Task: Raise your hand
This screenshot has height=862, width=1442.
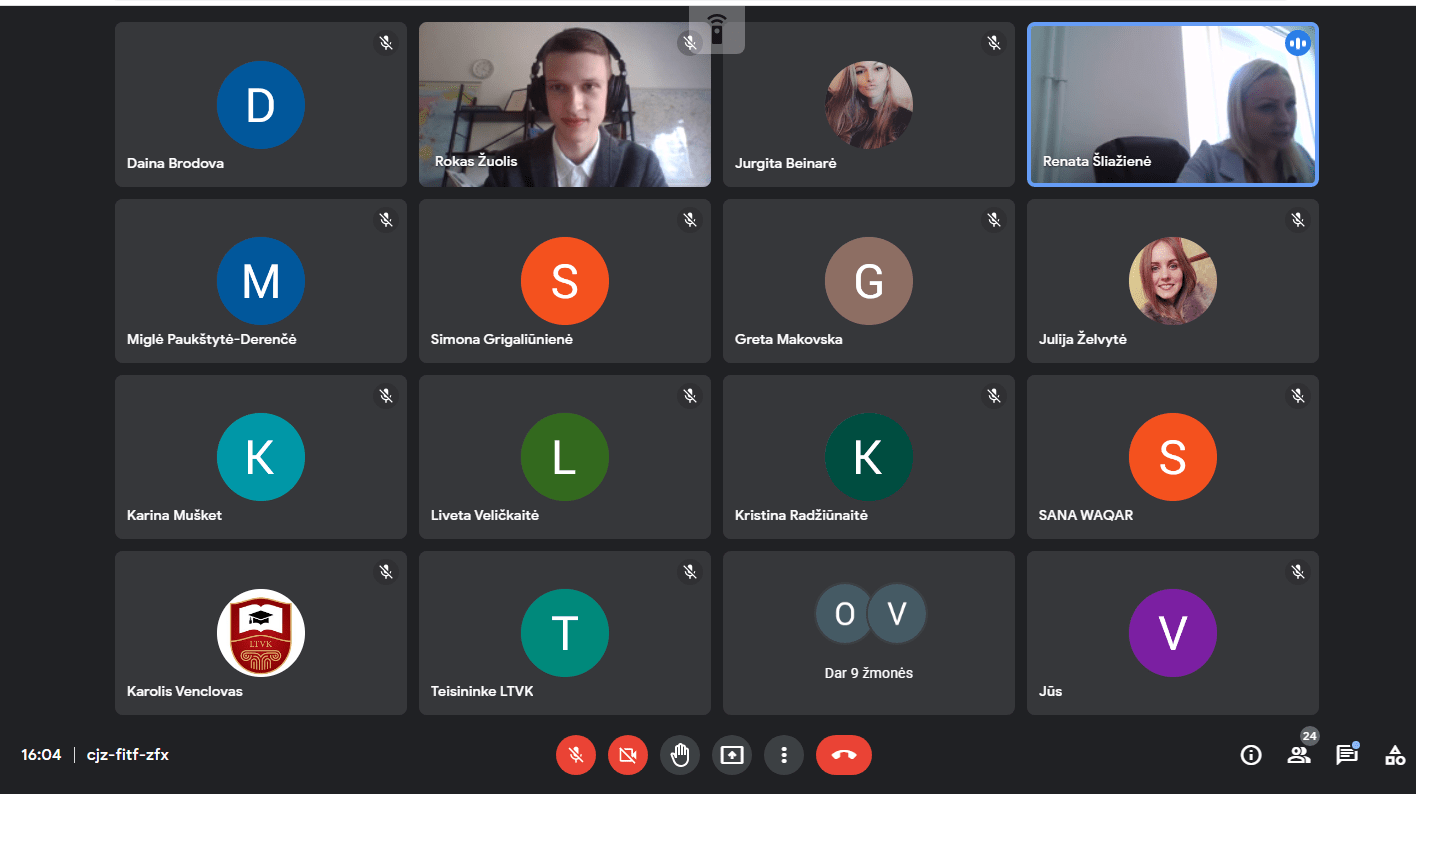Action: pyautogui.click(x=680, y=755)
